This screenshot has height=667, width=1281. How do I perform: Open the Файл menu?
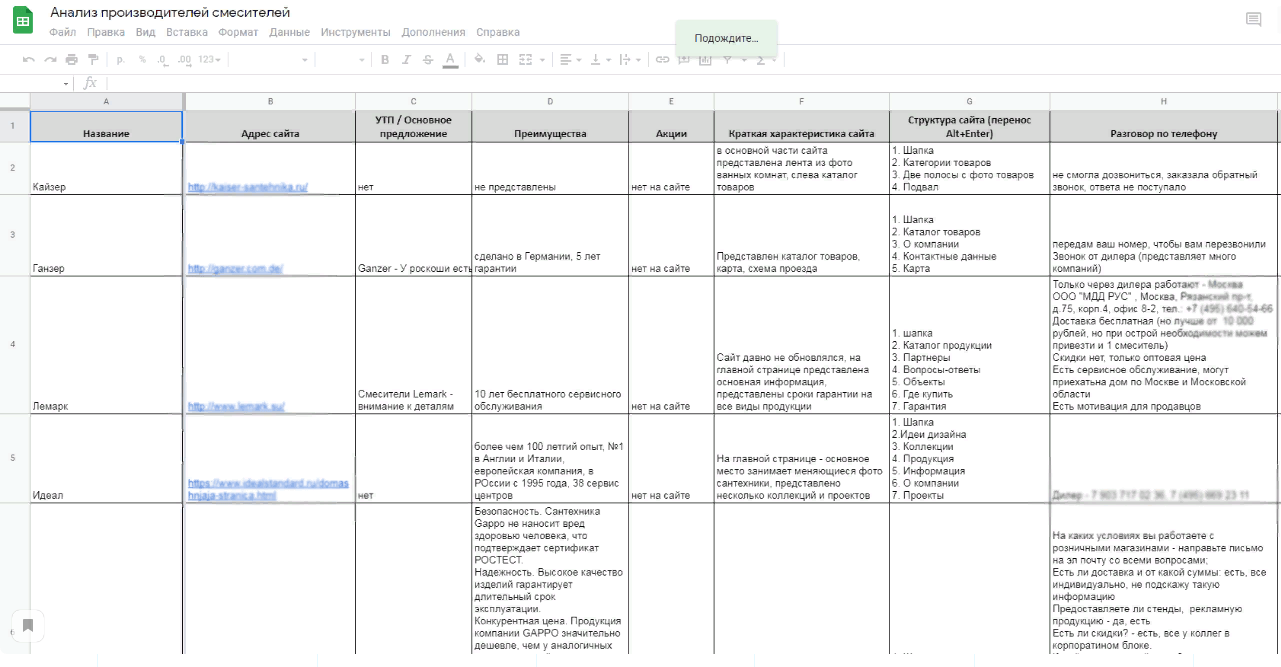click(x=62, y=32)
